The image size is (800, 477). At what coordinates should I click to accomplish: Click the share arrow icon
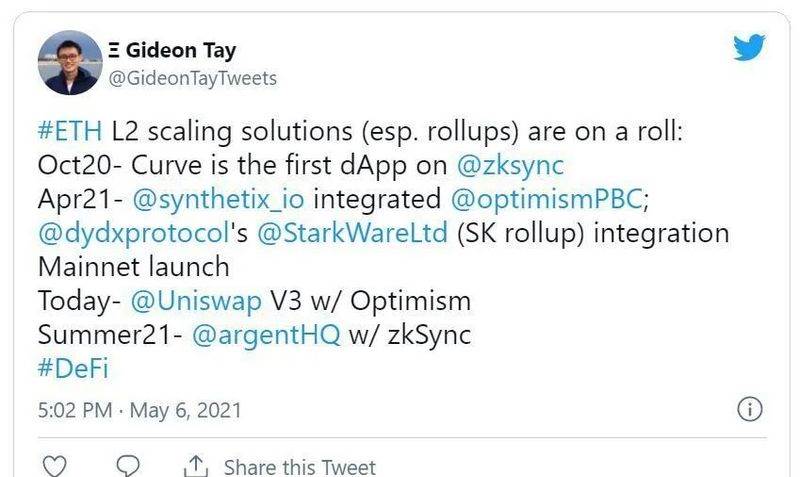coord(196,466)
